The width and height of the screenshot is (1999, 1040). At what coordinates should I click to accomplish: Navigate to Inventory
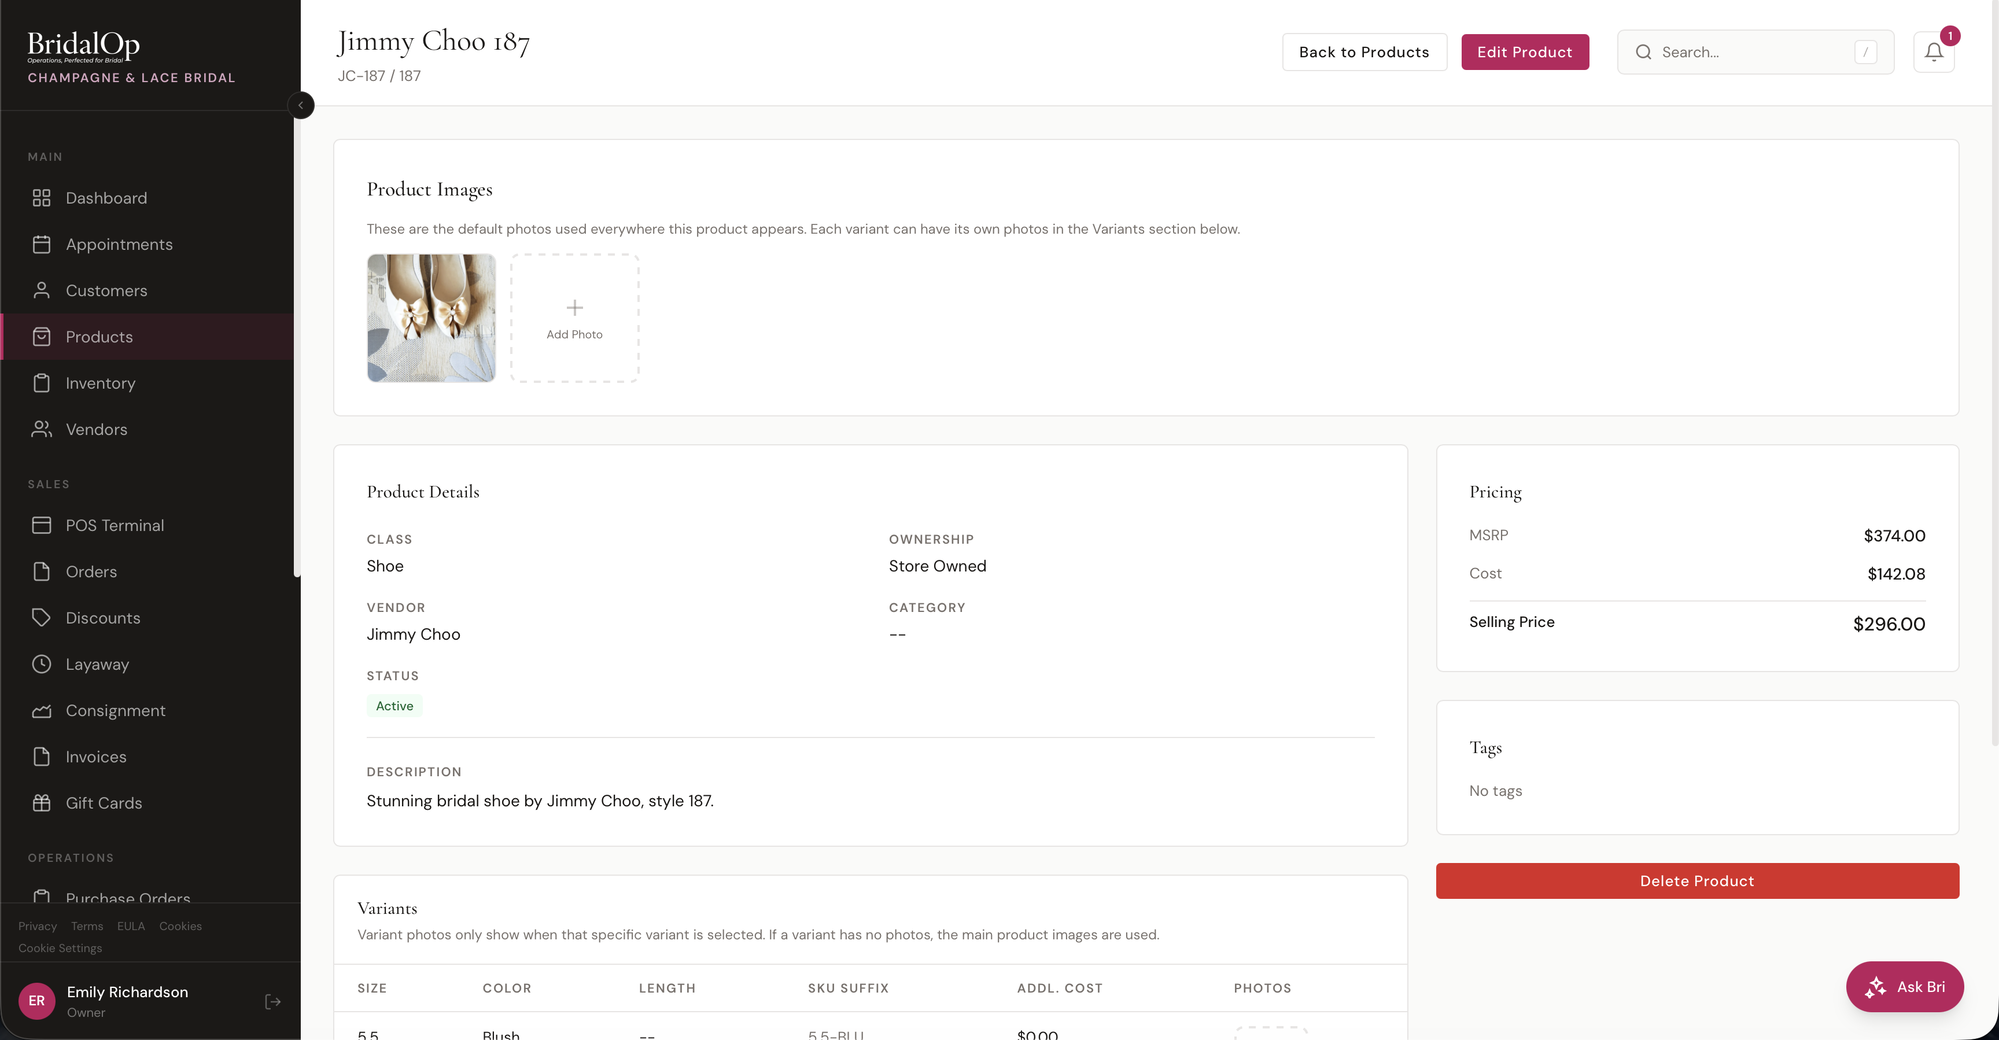(x=148, y=383)
